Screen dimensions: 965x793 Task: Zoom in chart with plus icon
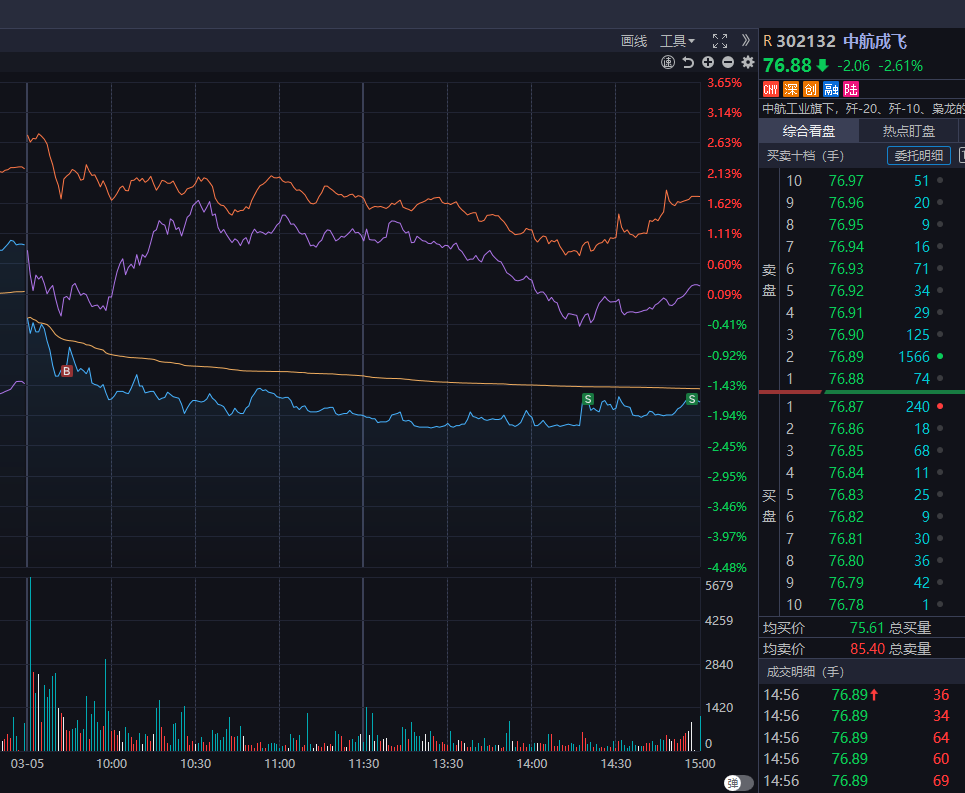[708, 63]
